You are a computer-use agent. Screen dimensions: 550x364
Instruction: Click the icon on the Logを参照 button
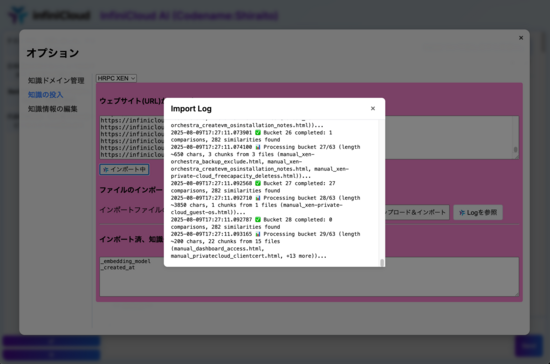point(462,213)
